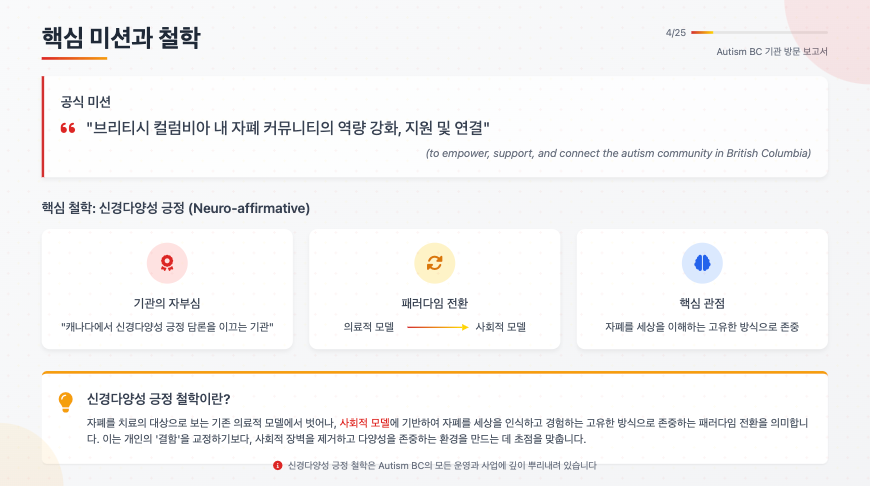Viewport: 870px width, 486px height.
Task: Click the 의료적 모델 label
Action: 368,327
